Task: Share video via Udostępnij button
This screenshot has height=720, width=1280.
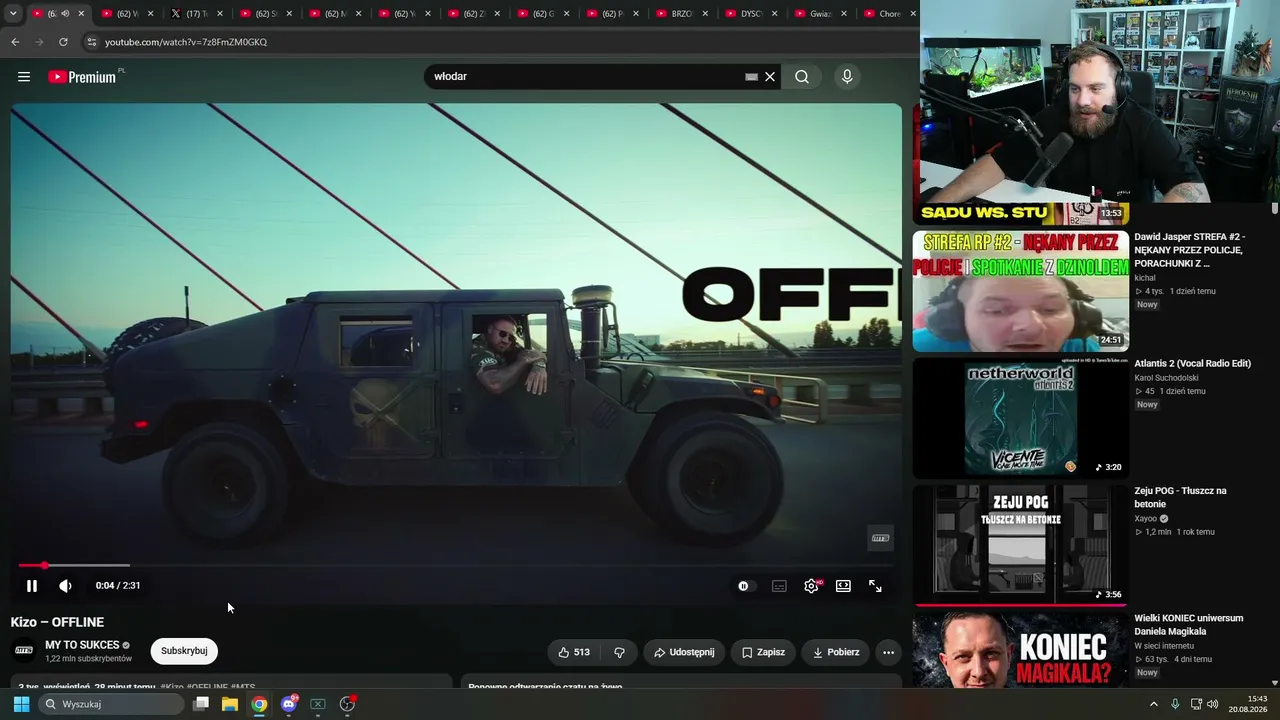Action: tap(684, 652)
